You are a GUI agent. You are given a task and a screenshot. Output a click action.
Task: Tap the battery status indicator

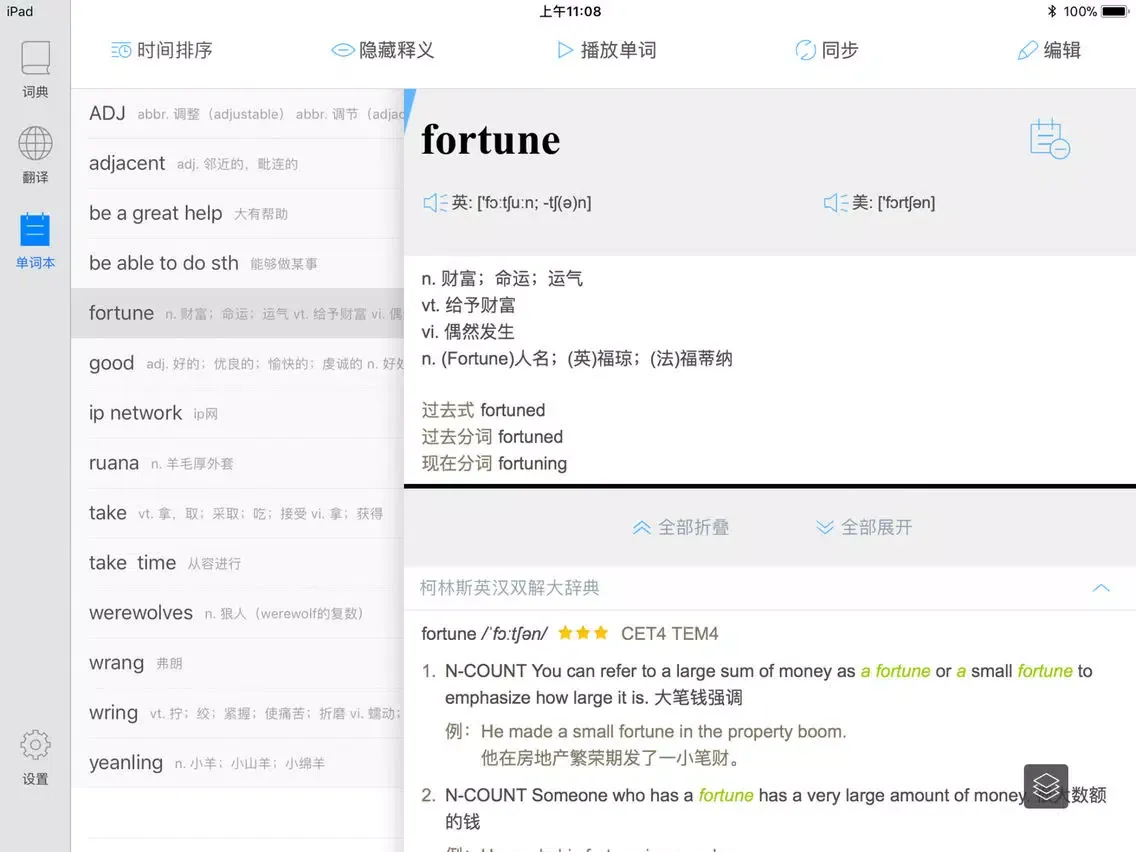pyautogui.click(x=1114, y=12)
